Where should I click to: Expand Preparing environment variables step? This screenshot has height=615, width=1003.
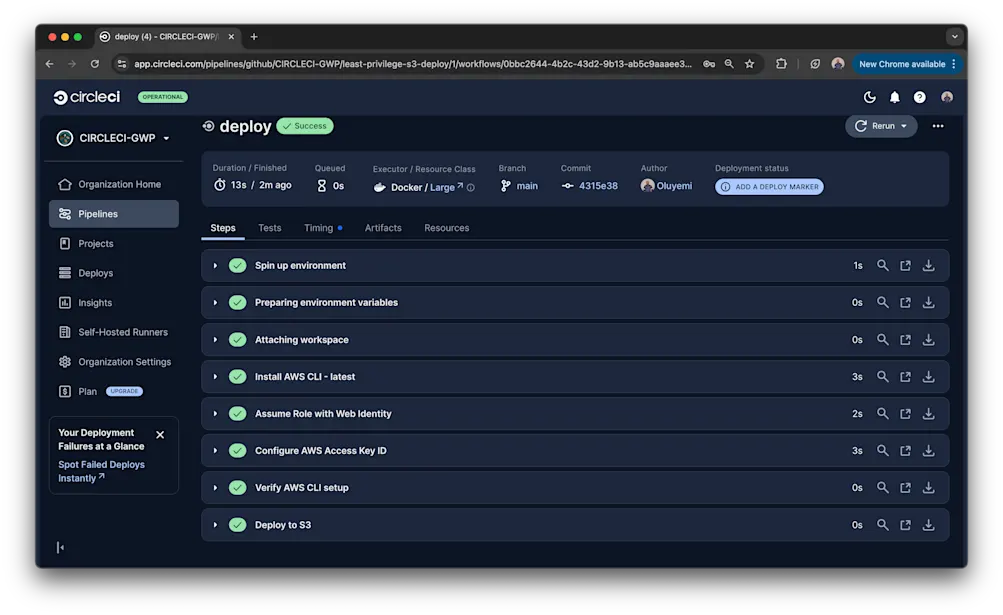pos(215,303)
